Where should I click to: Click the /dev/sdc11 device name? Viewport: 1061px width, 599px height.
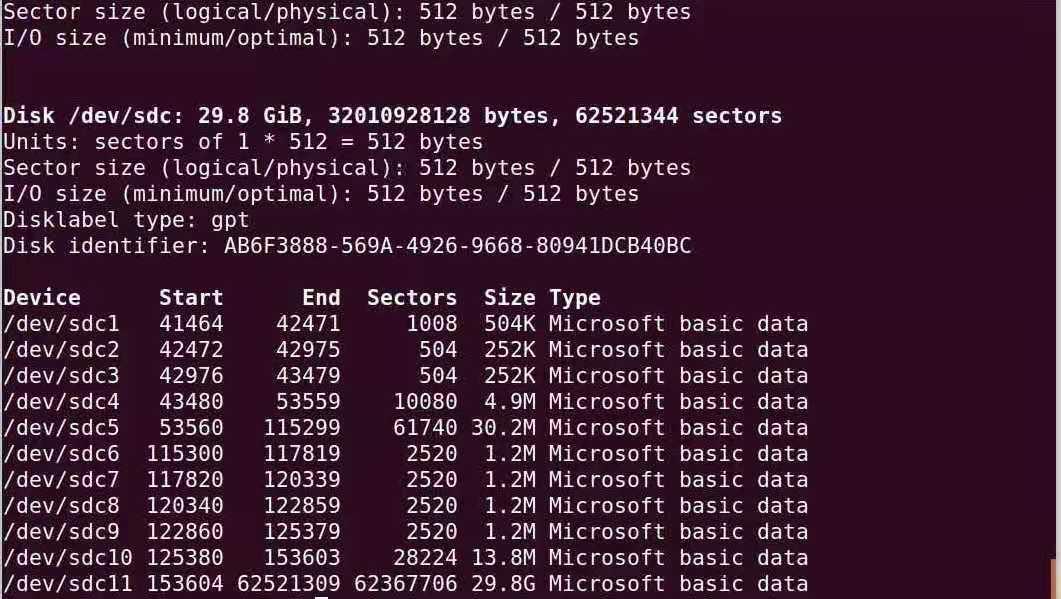pos(68,584)
